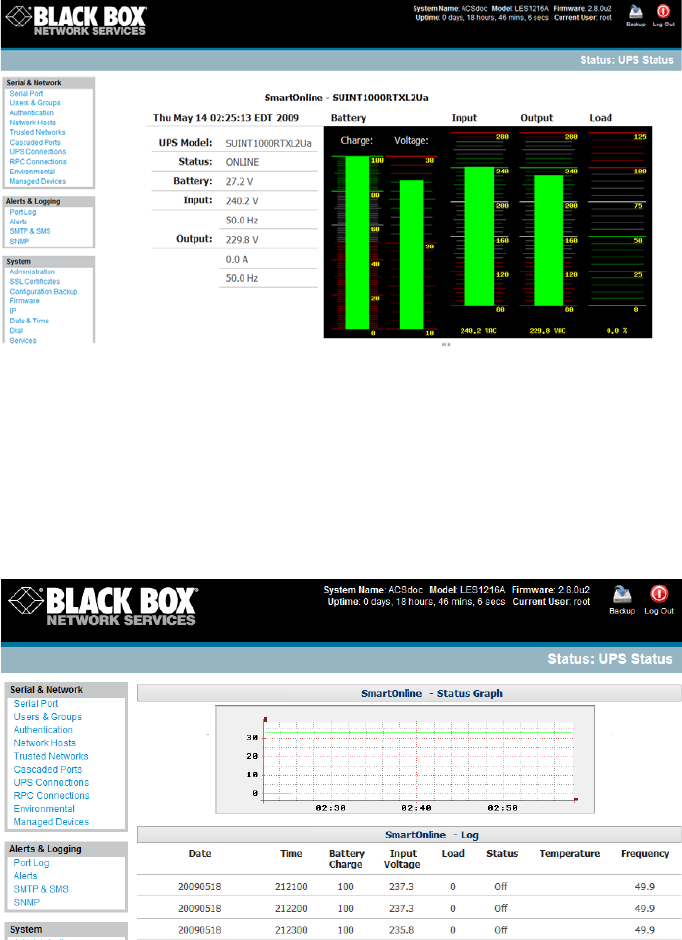Open RPC Connections in upper screenshot sidebar
Screen dimensions: 682x940
point(38,162)
